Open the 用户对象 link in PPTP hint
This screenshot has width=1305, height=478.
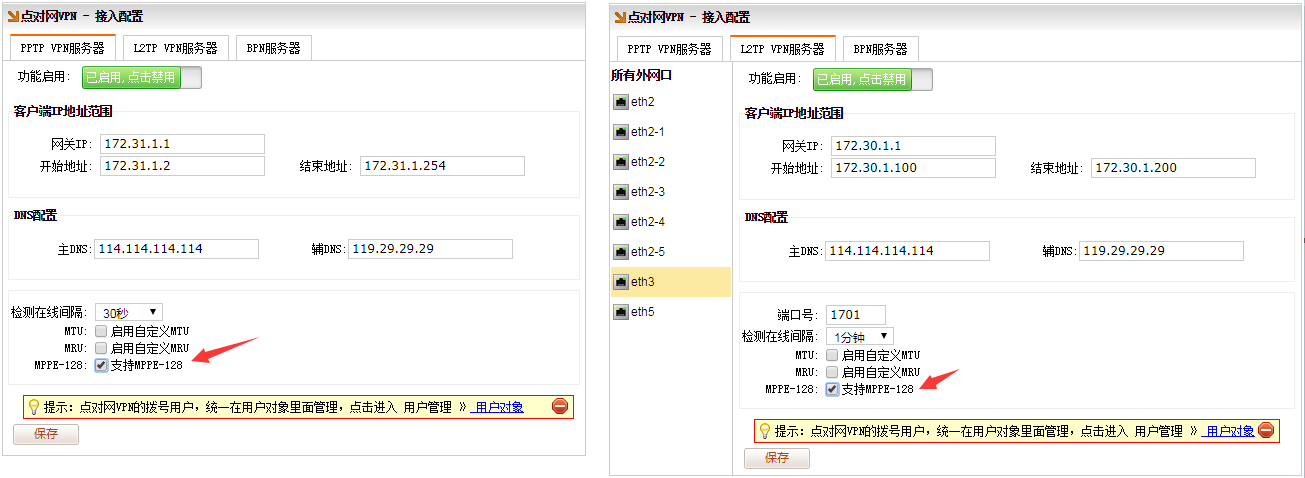click(x=499, y=407)
